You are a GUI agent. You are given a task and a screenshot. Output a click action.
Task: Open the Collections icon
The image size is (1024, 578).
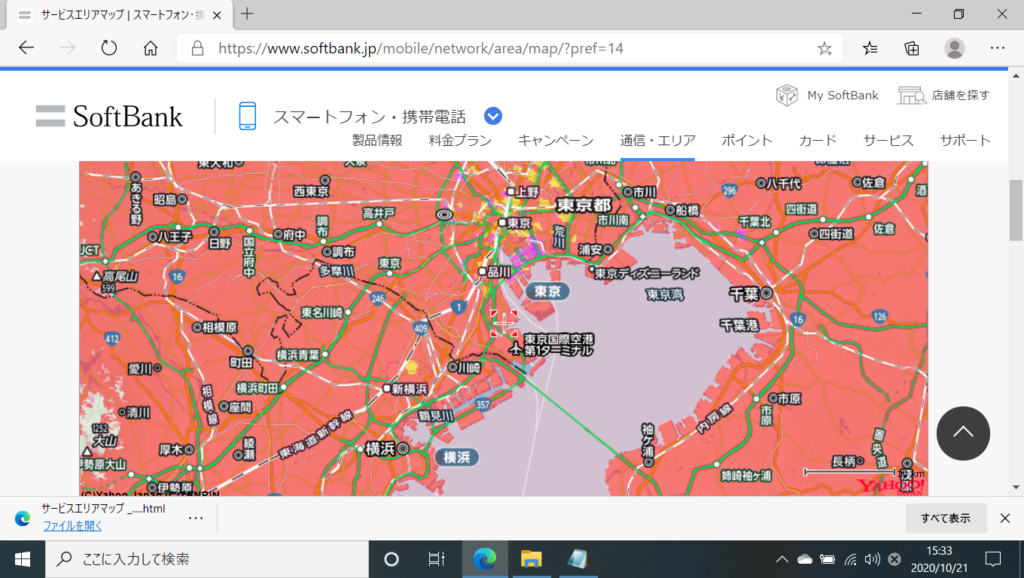coord(912,48)
